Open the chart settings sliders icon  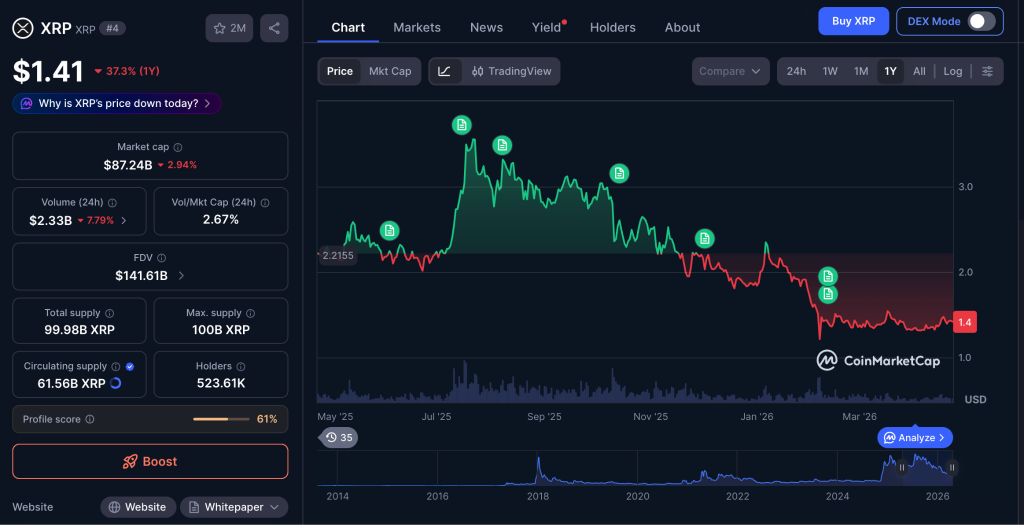(x=987, y=71)
